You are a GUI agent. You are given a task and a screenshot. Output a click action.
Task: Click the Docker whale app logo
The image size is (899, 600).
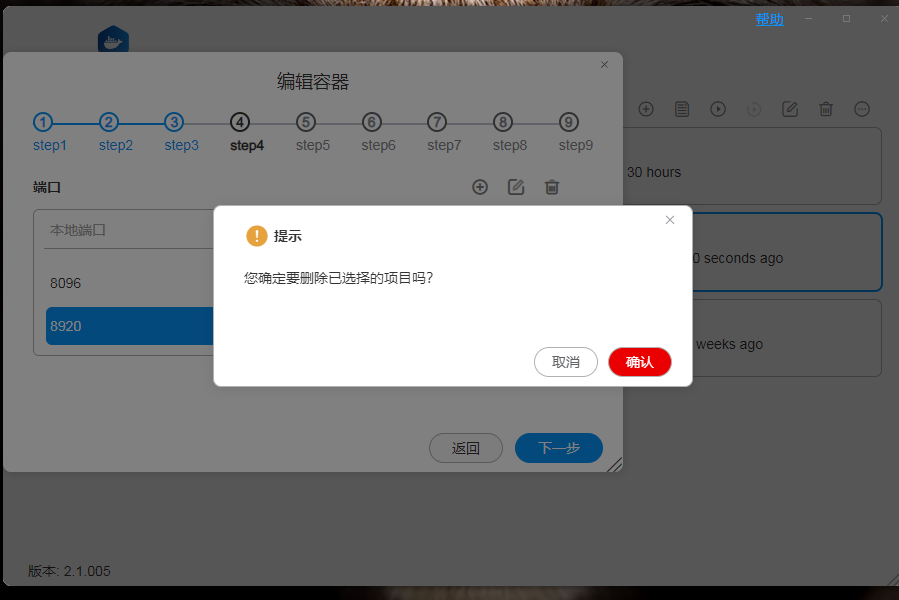point(113,39)
